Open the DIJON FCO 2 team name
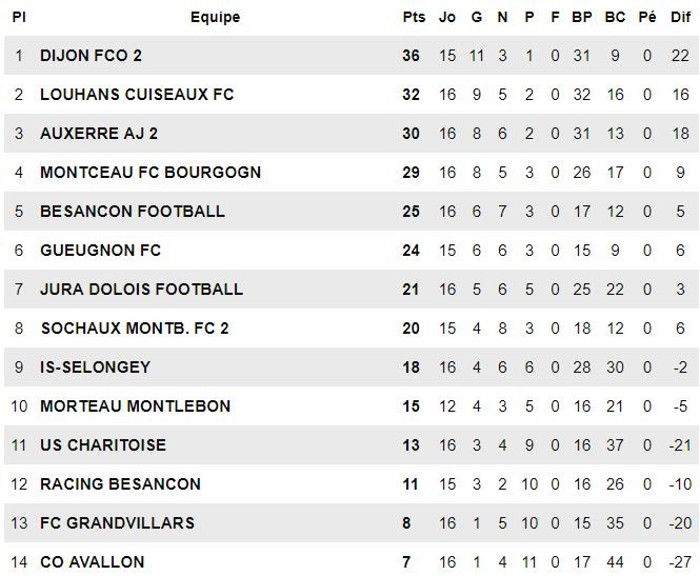This screenshot has width=700, height=576. pos(91,55)
